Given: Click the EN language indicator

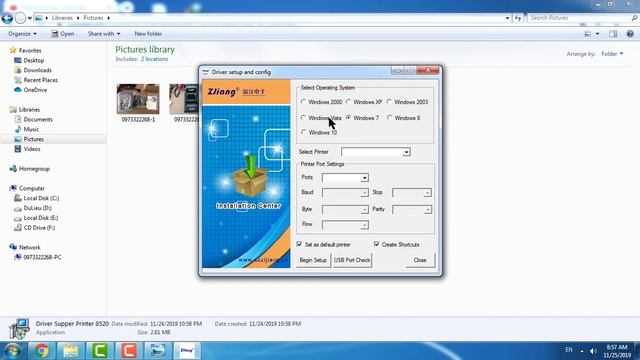Looking at the screenshot, I should [569, 350].
